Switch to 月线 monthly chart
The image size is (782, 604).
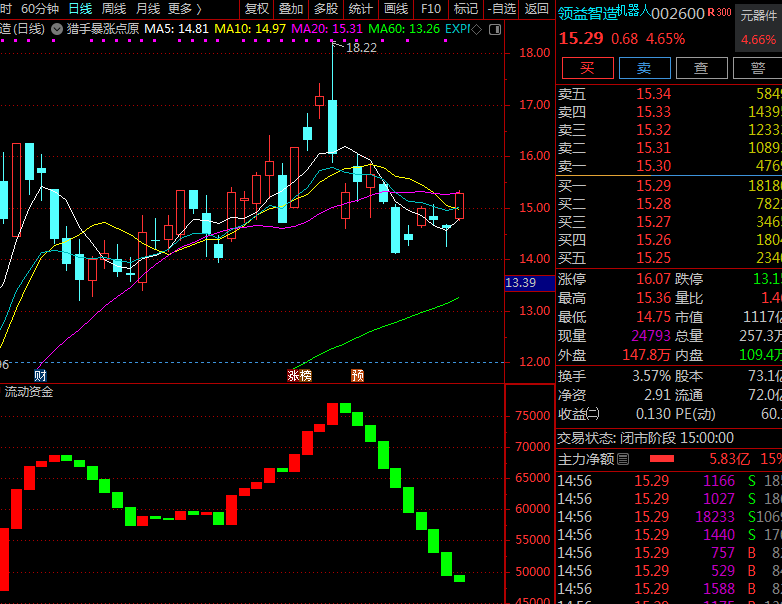(x=148, y=9)
